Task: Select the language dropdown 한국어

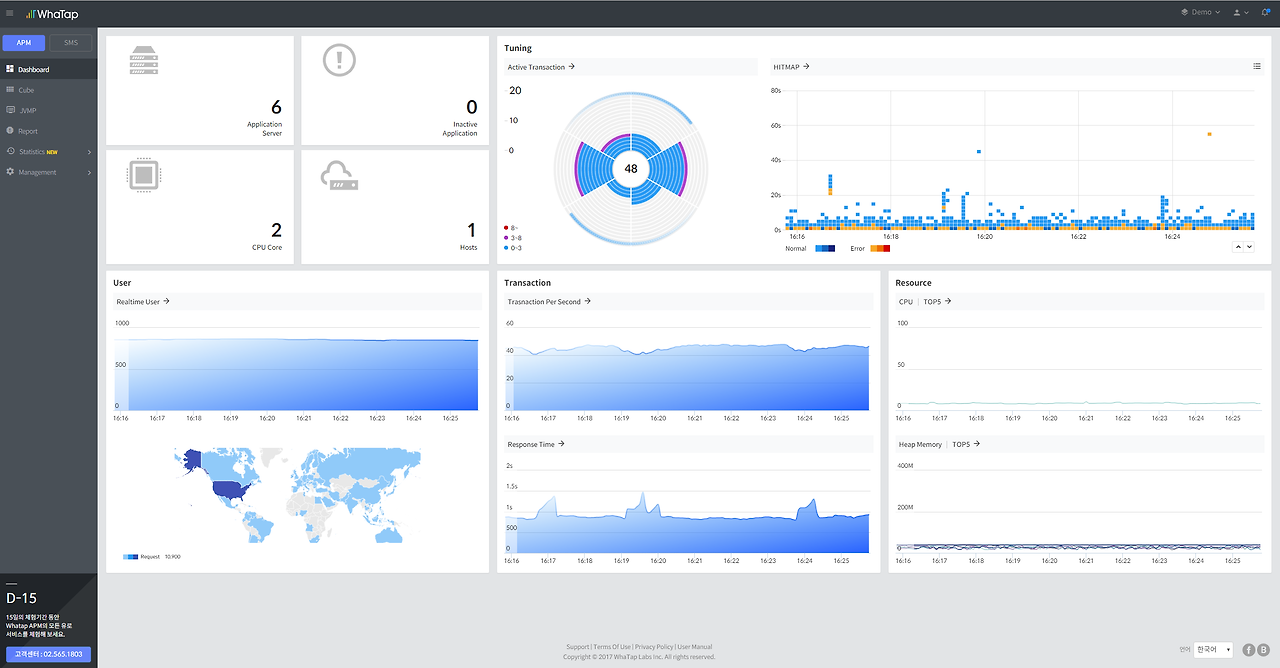Action: pyautogui.click(x=1213, y=650)
